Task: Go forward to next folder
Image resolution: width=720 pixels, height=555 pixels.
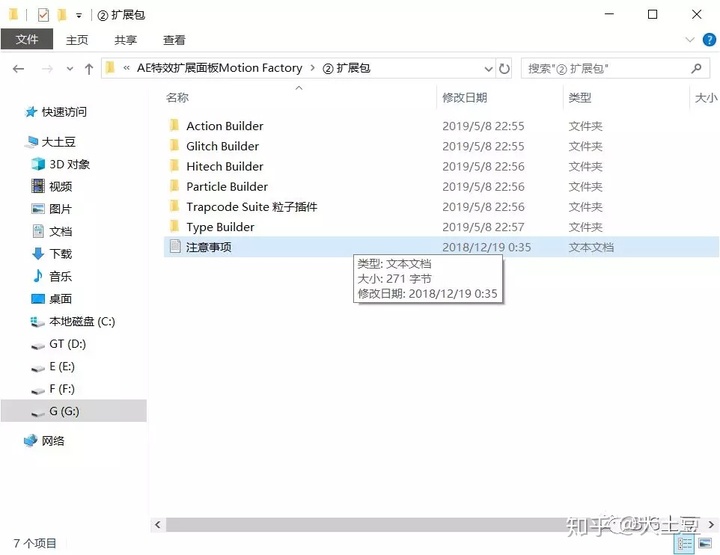Action: [x=47, y=69]
